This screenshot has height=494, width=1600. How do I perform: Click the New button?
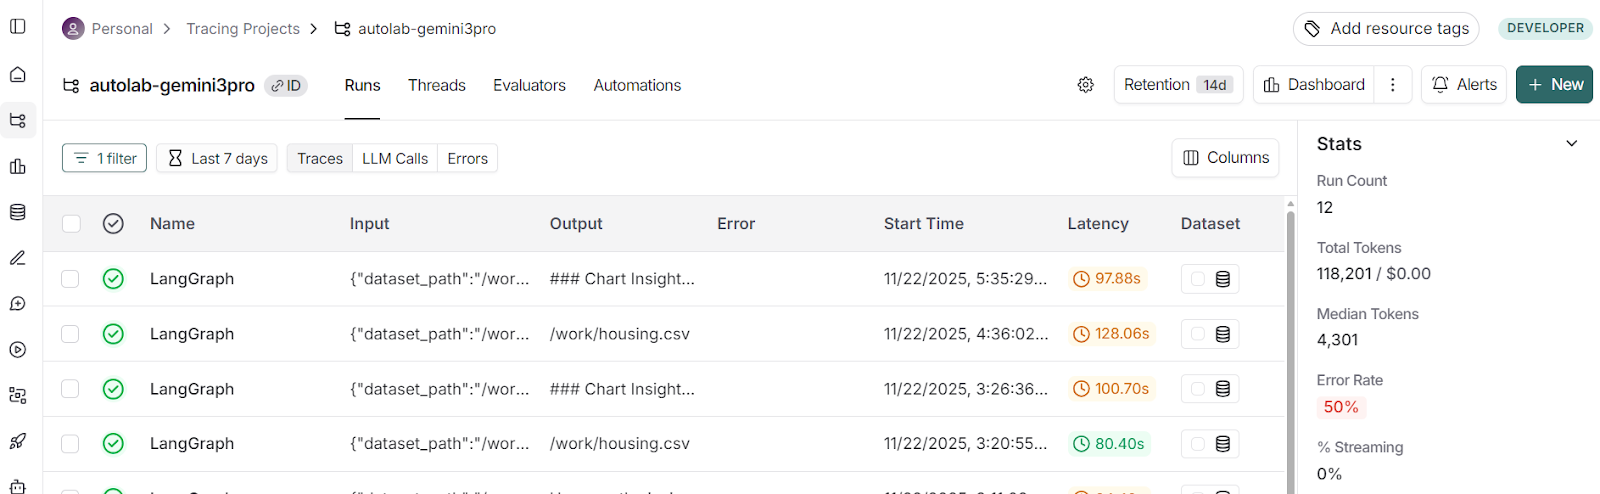[1554, 85]
